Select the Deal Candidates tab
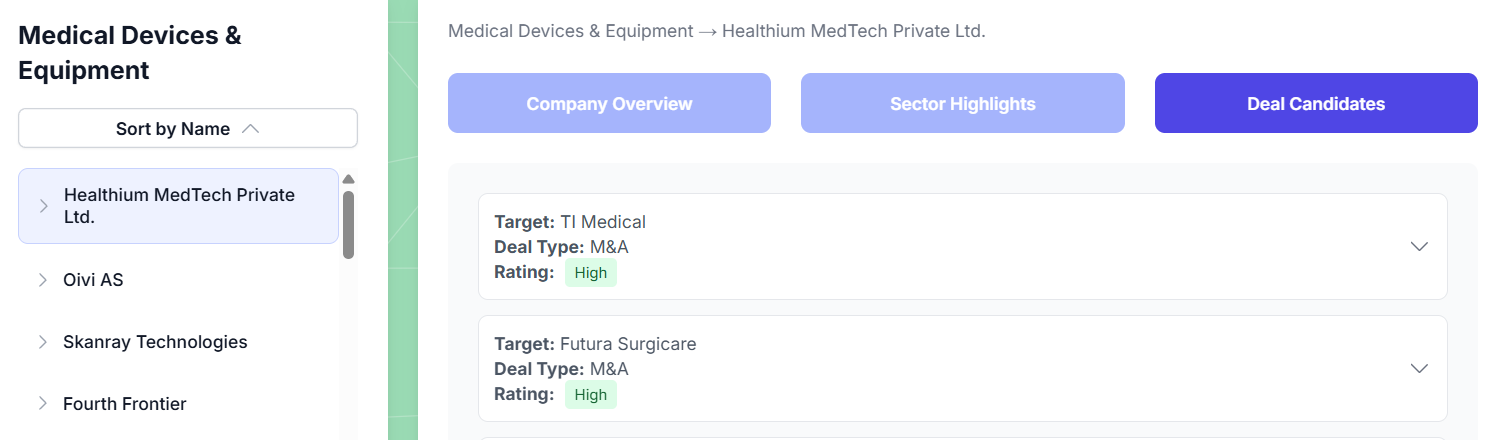This screenshot has height=440, width=1492. pos(1315,103)
